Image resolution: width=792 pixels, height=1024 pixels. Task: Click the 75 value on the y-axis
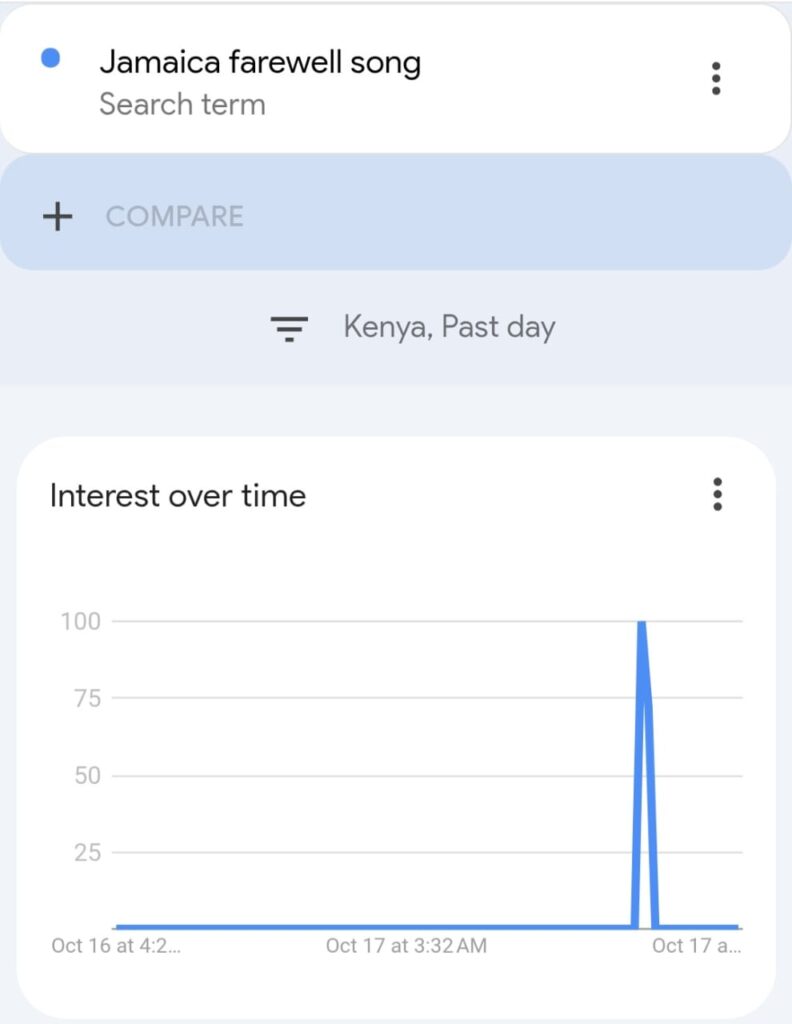pyautogui.click(x=87, y=698)
